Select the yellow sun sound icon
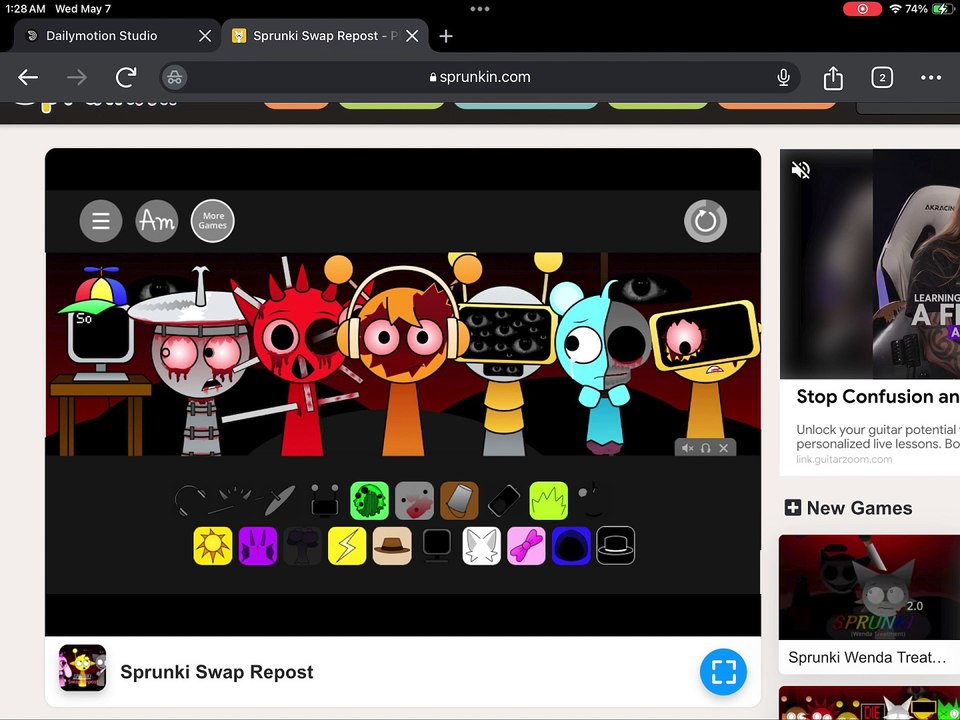 213,546
